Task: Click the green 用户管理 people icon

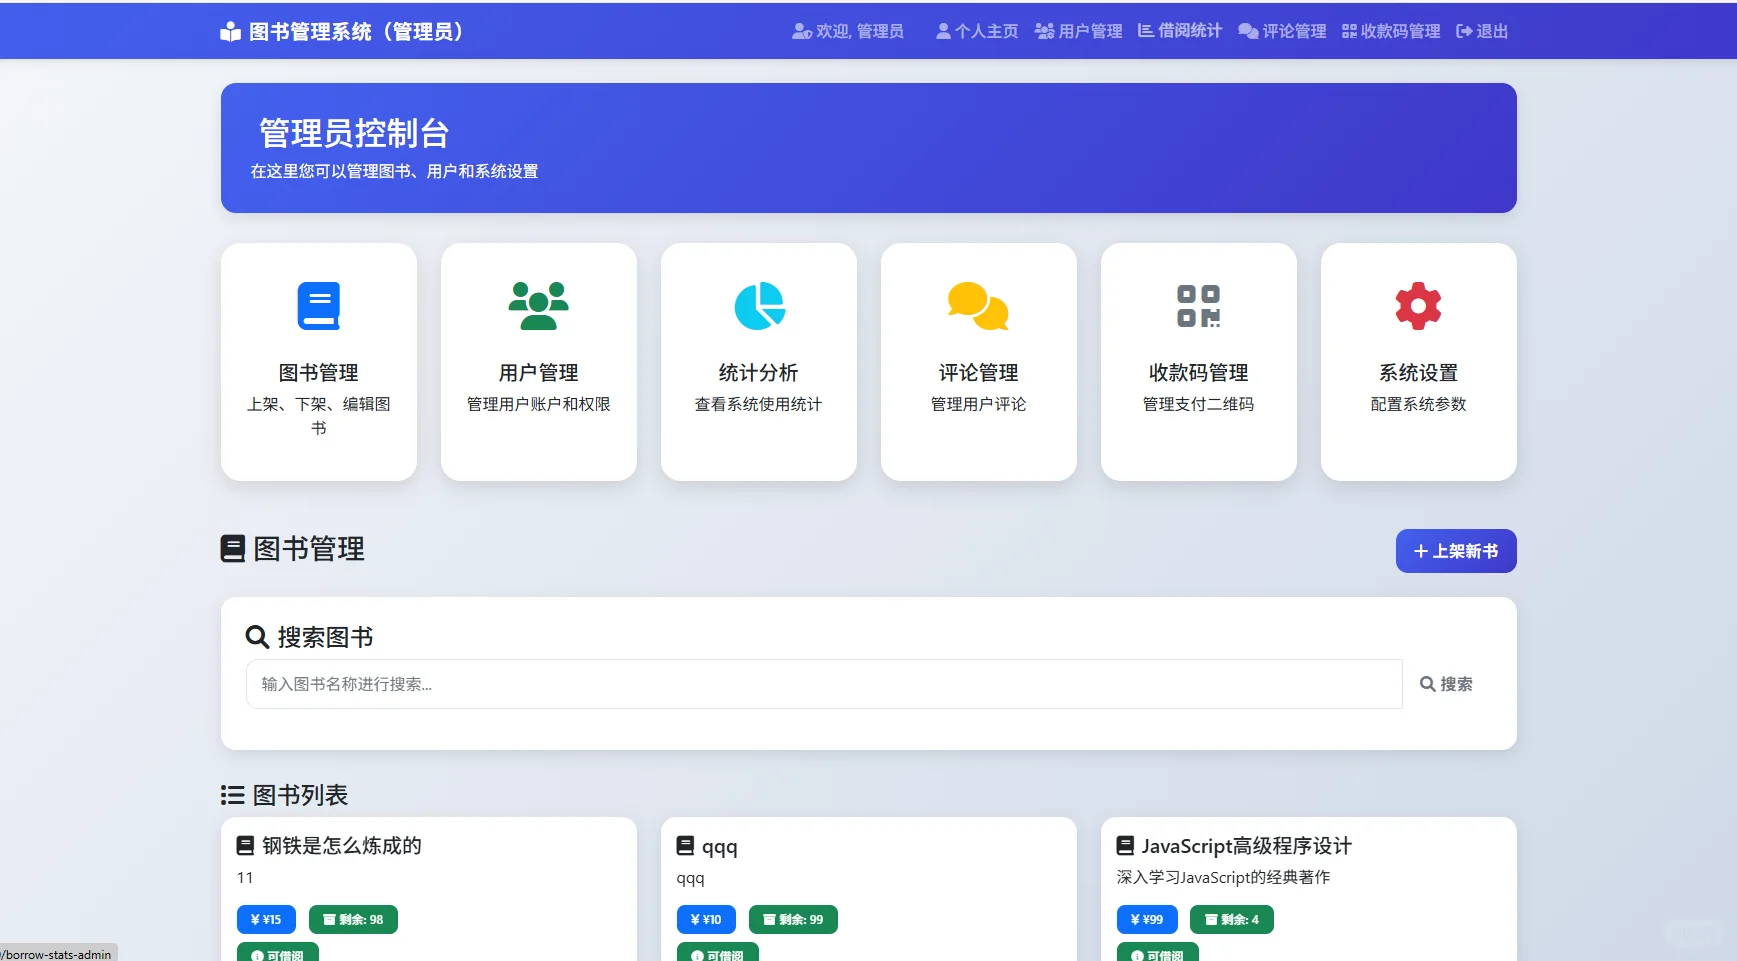Action: (x=538, y=305)
